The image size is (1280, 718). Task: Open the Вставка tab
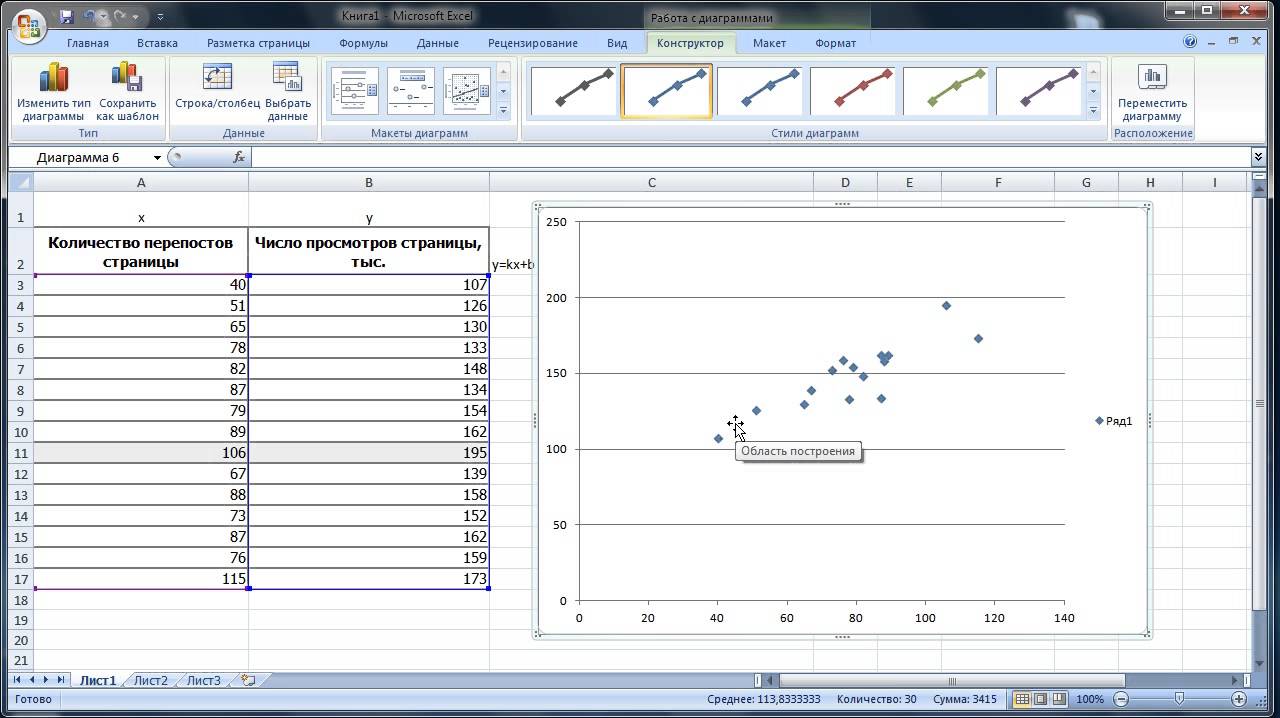click(x=157, y=43)
